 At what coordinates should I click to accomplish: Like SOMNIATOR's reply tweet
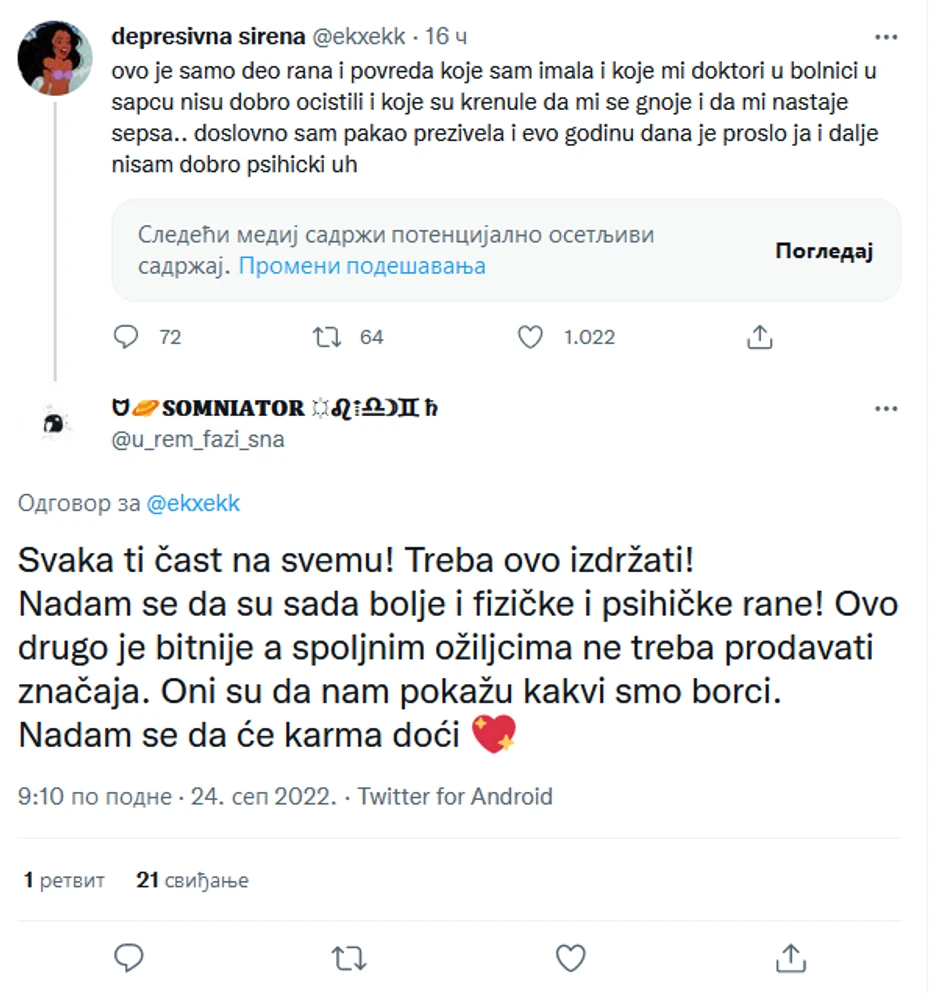pyautogui.click(x=570, y=957)
